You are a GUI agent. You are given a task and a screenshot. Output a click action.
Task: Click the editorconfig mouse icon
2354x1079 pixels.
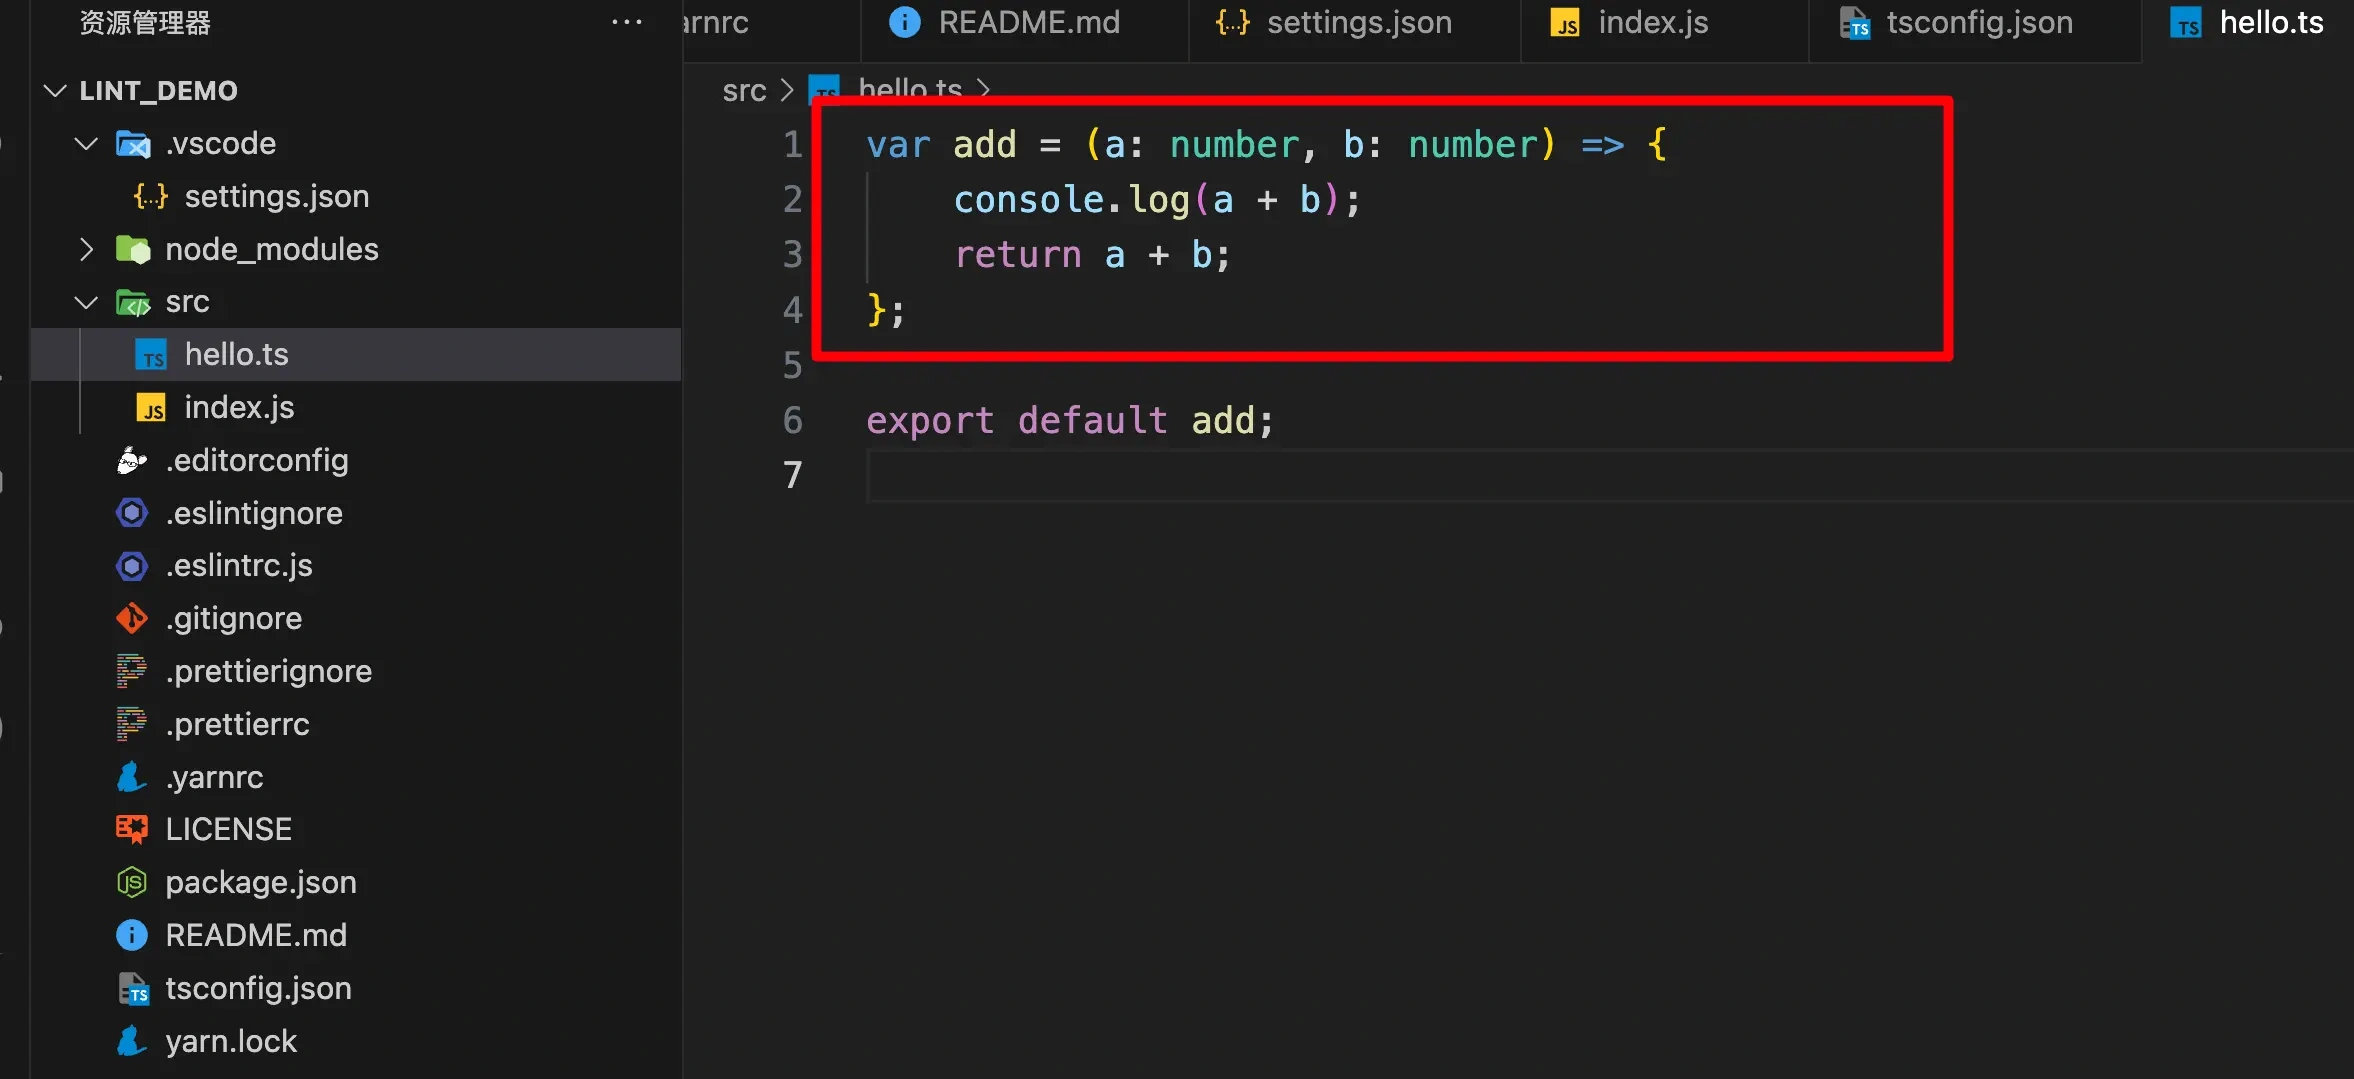[132, 460]
